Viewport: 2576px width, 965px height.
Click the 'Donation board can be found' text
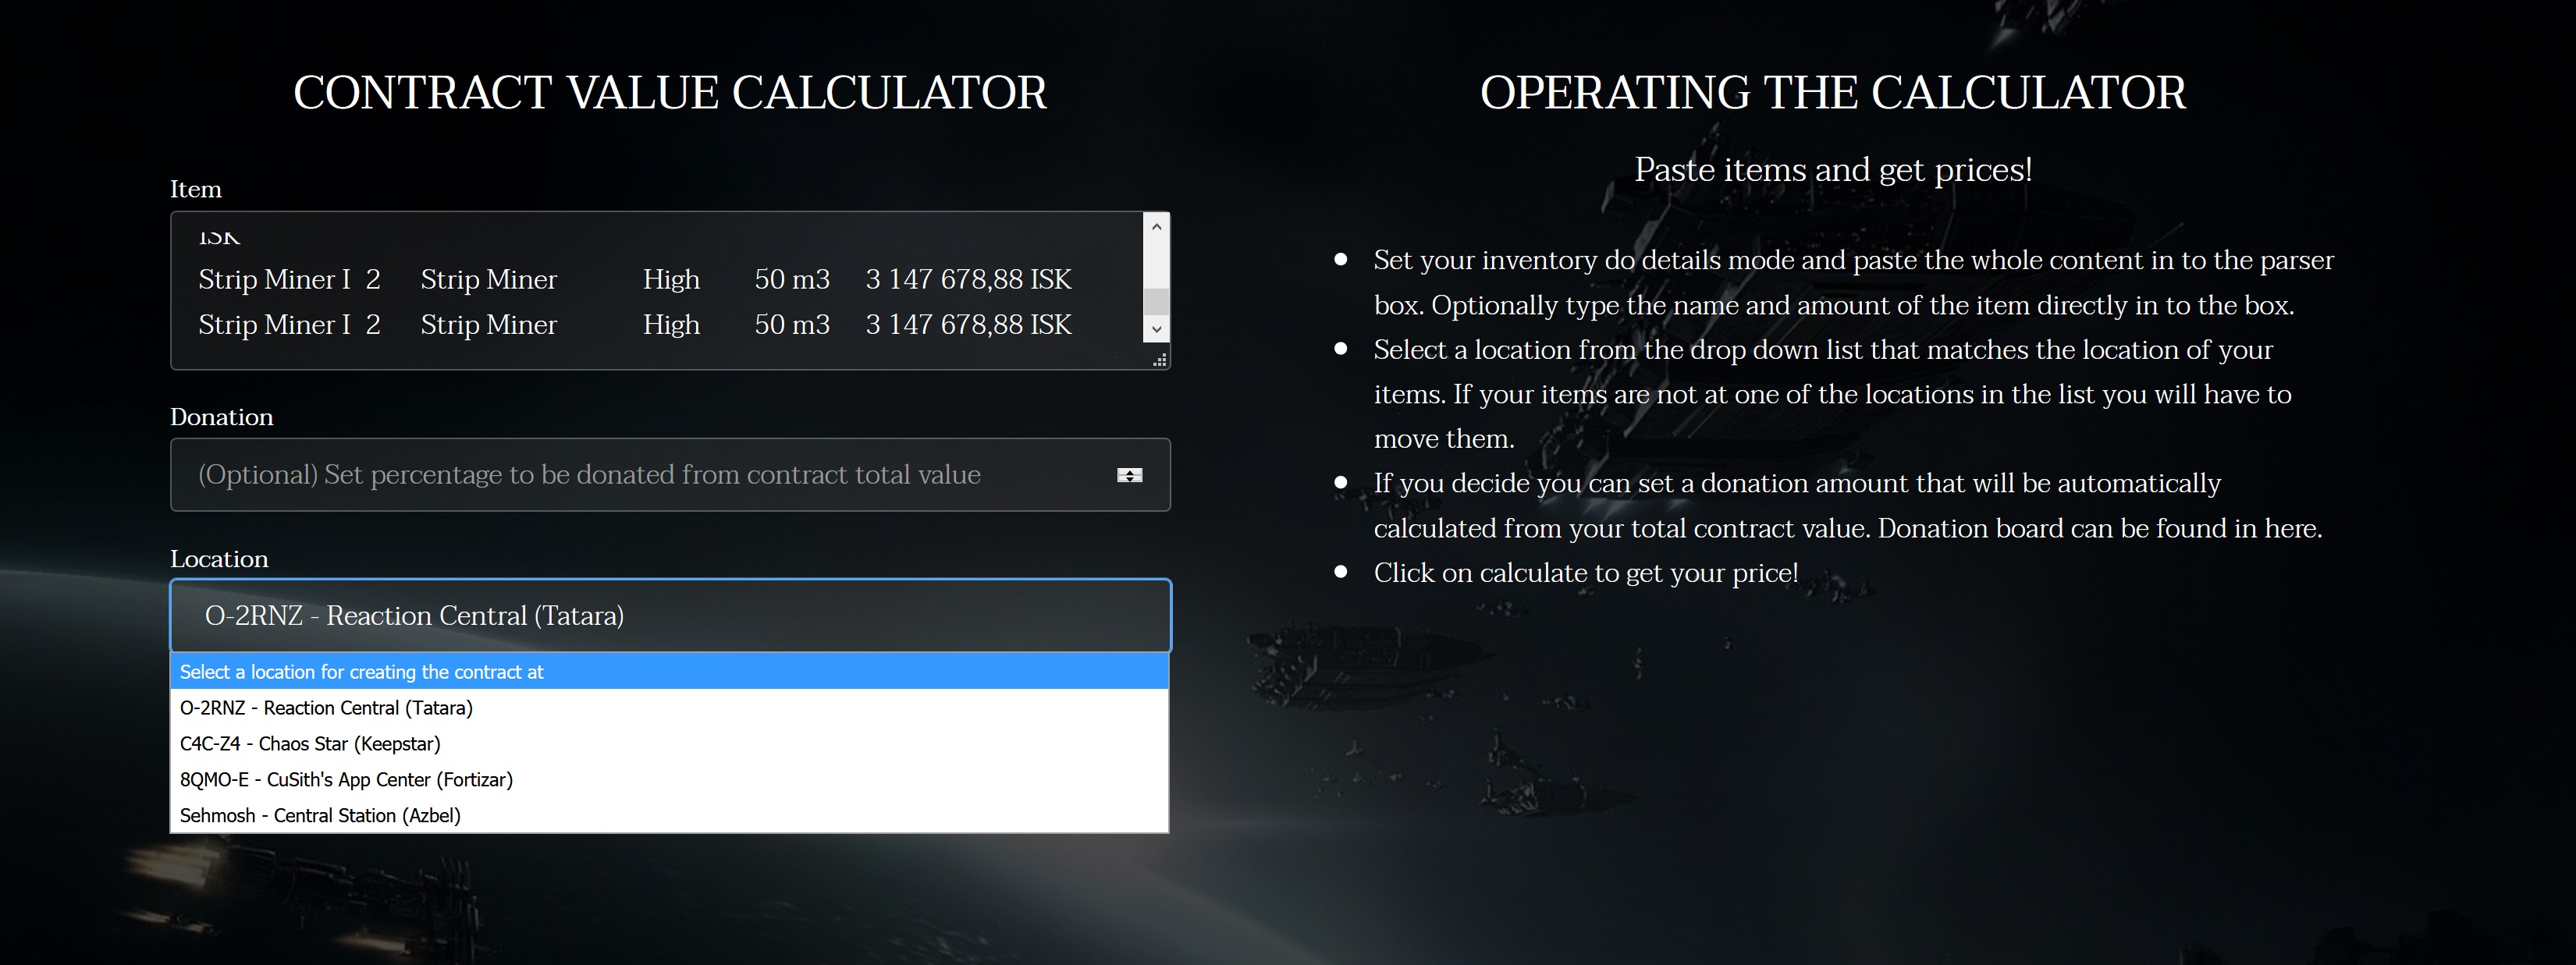(2051, 528)
